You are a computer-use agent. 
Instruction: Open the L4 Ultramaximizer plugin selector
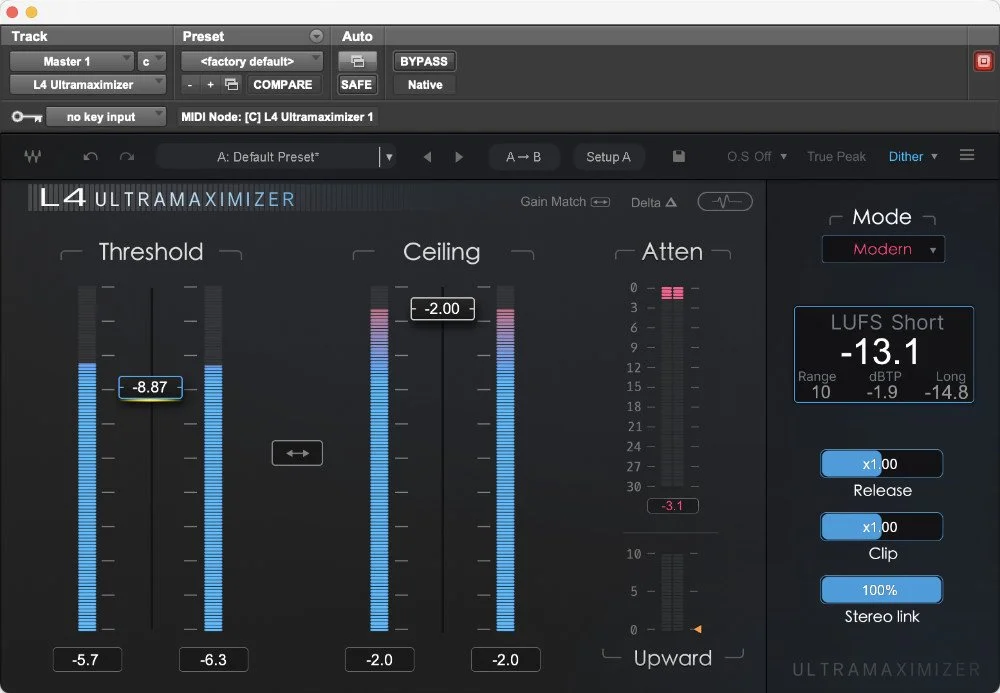[87, 84]
